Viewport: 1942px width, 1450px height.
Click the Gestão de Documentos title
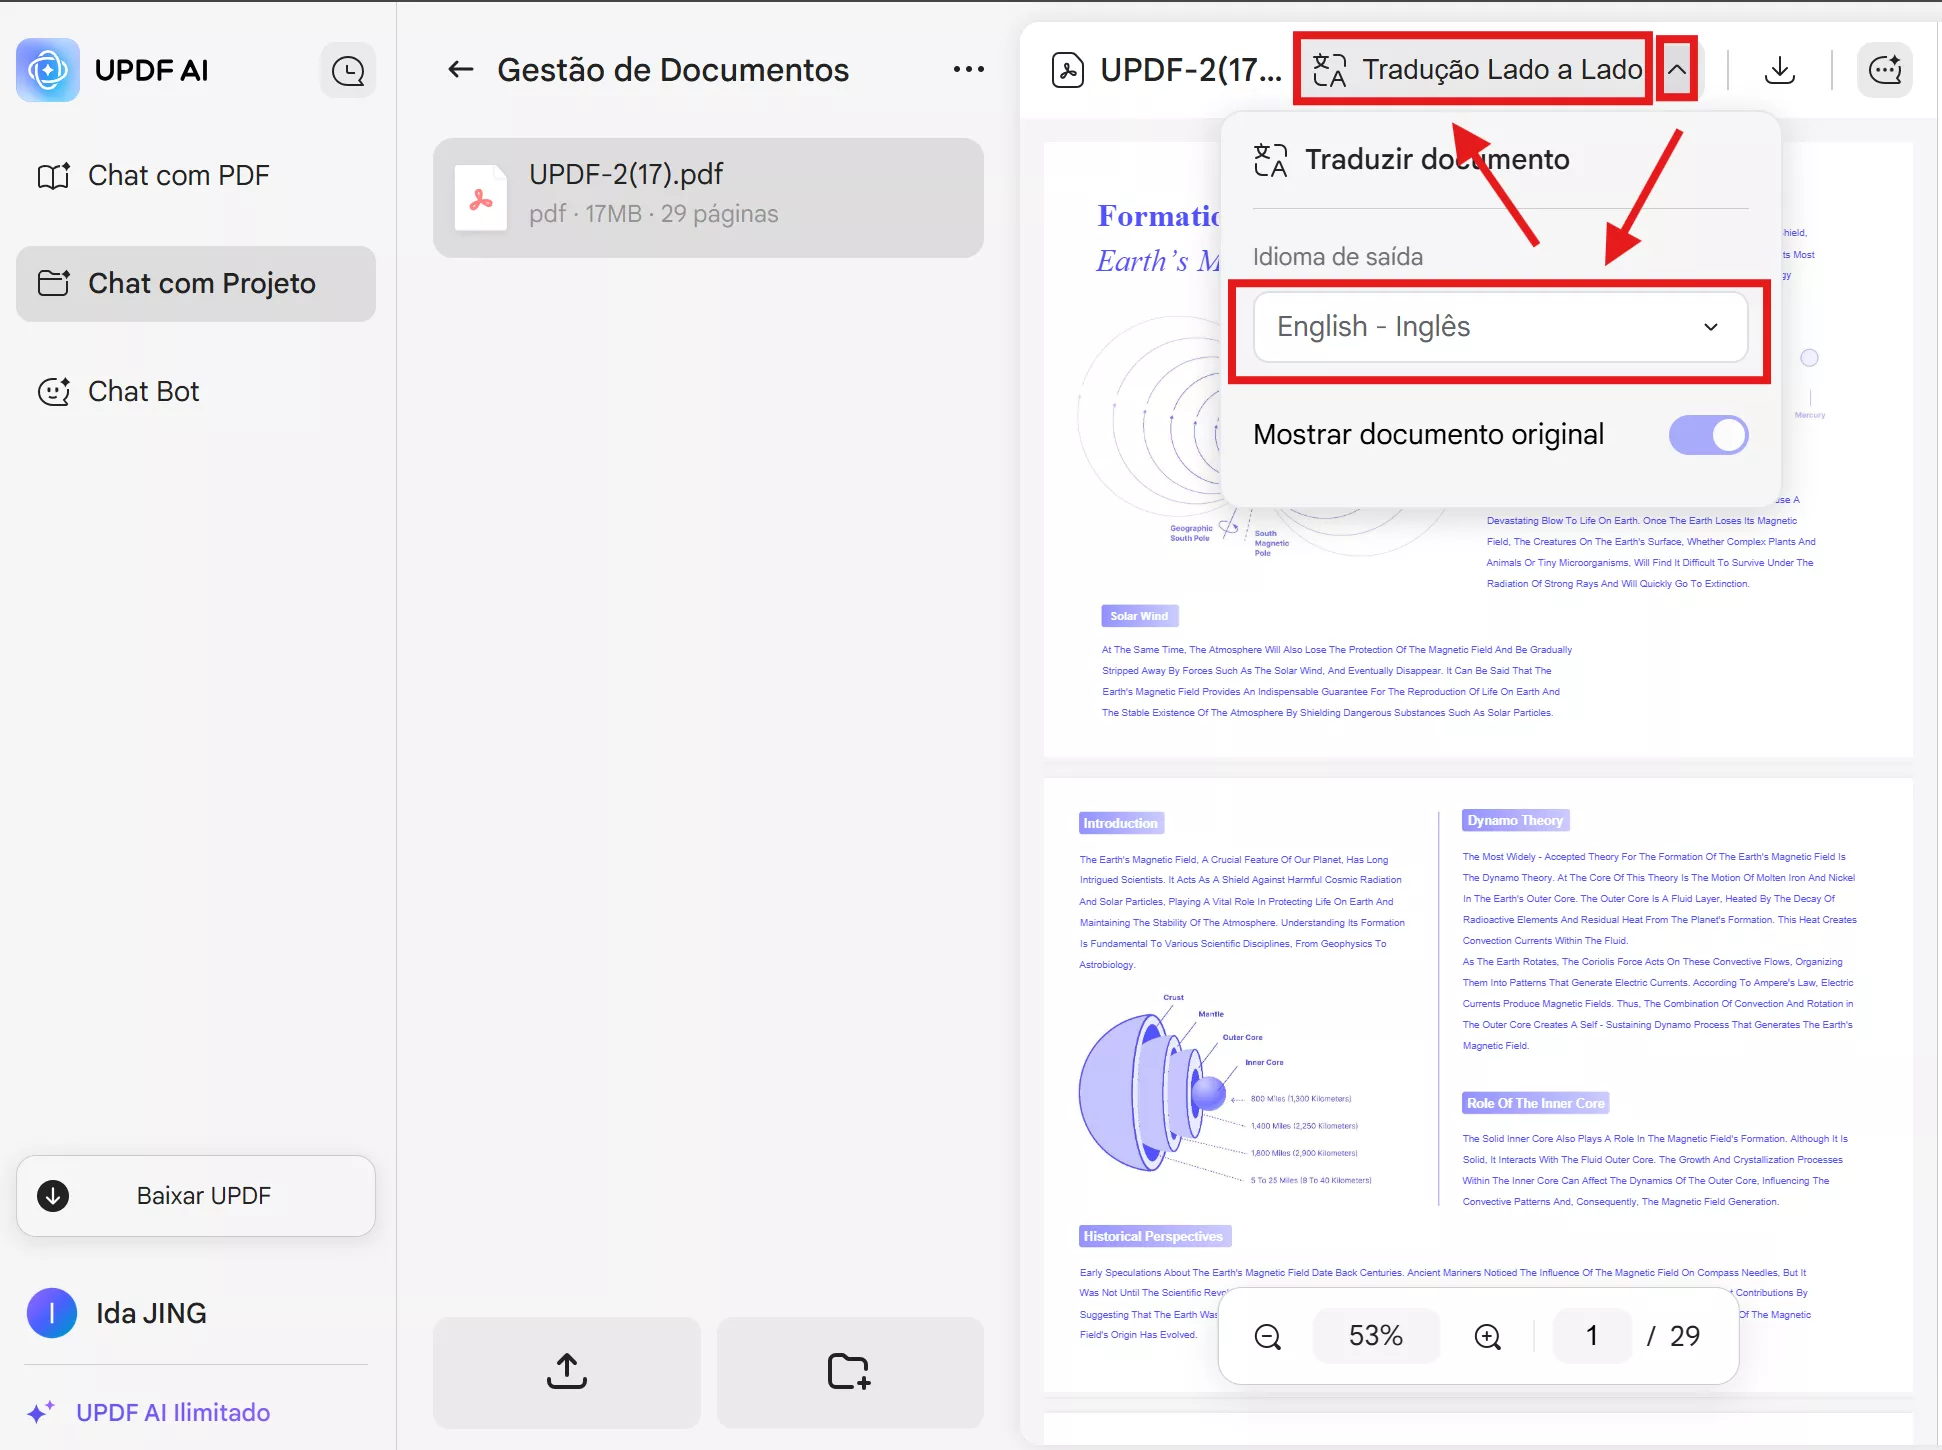coord(673,69)
